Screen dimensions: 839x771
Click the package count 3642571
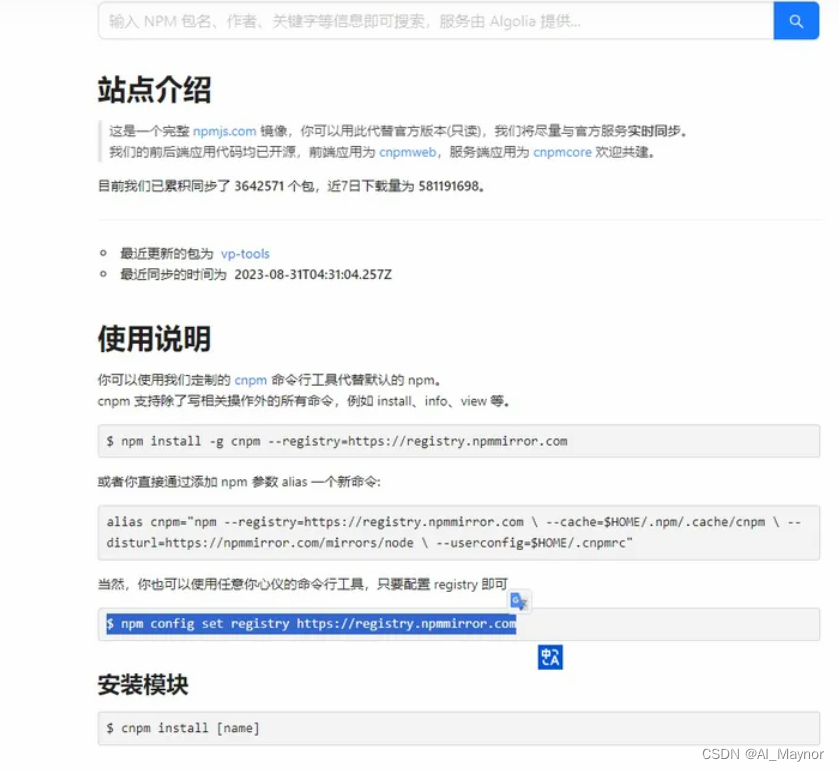259,186
